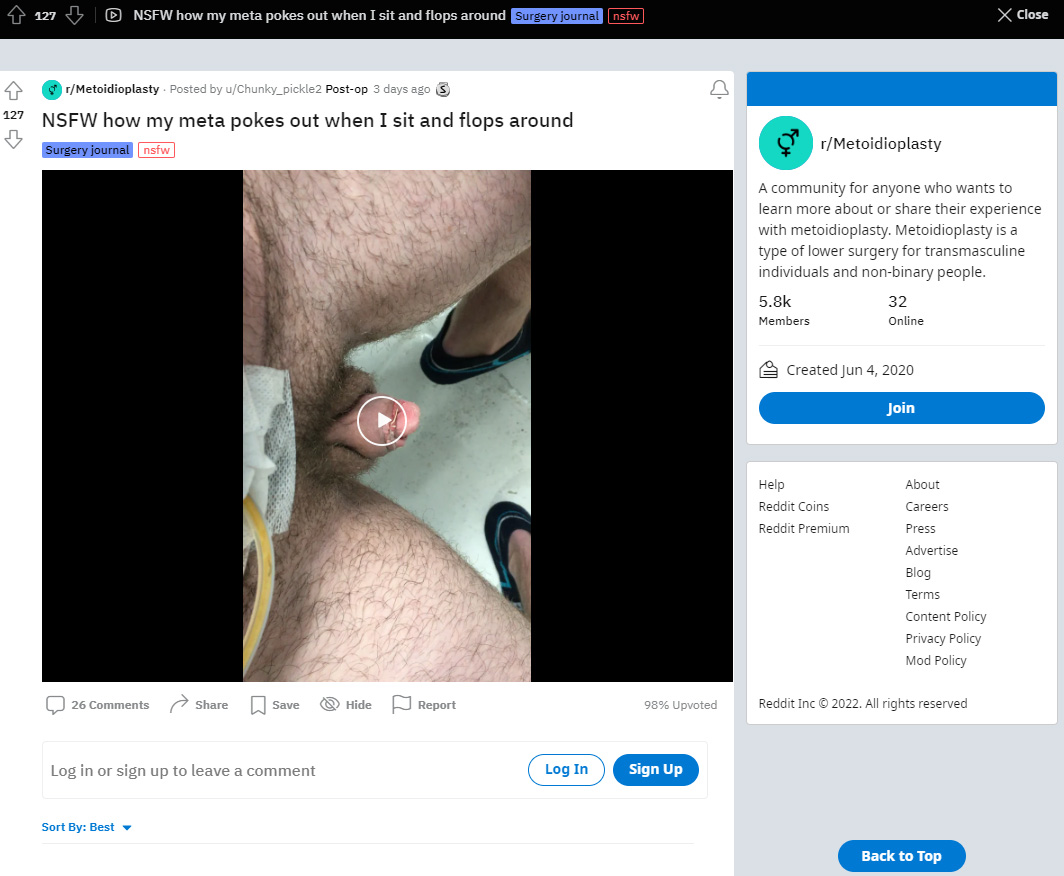Click Back to Top button

tap(901, 856)
